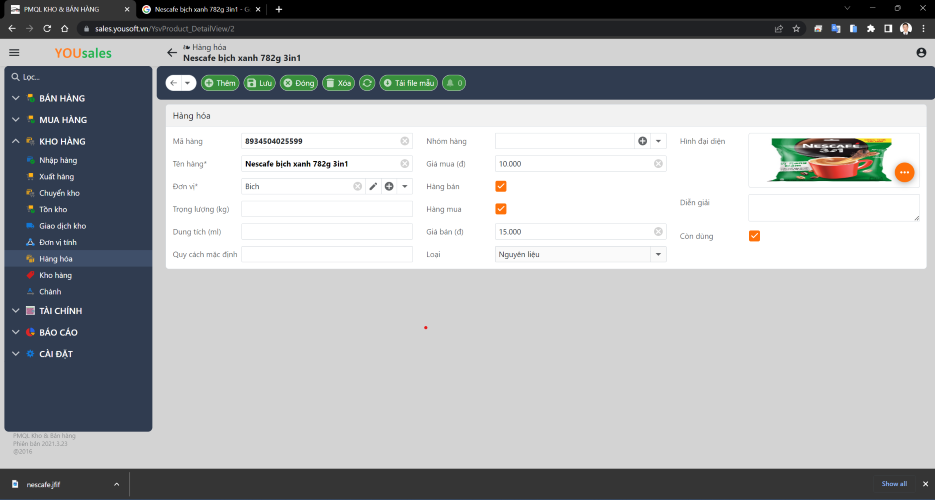935x500 pixels.
Task: Collapse the KHO HÀNG menu section
Action: 16,141
